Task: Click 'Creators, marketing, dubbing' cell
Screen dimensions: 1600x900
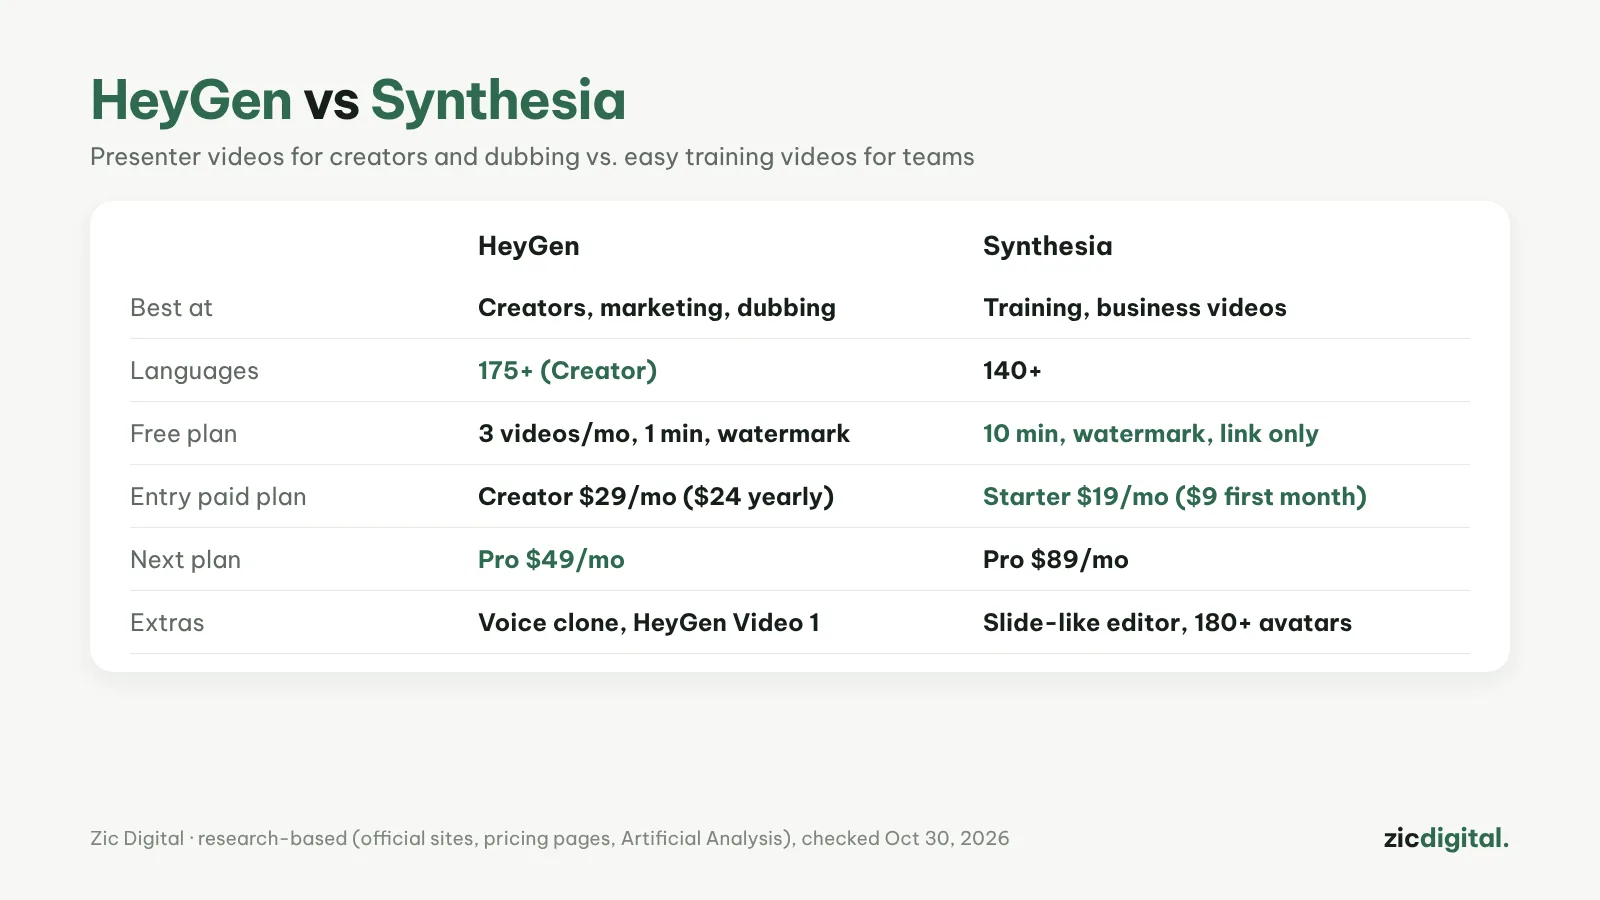Action: tap(656, 308)
